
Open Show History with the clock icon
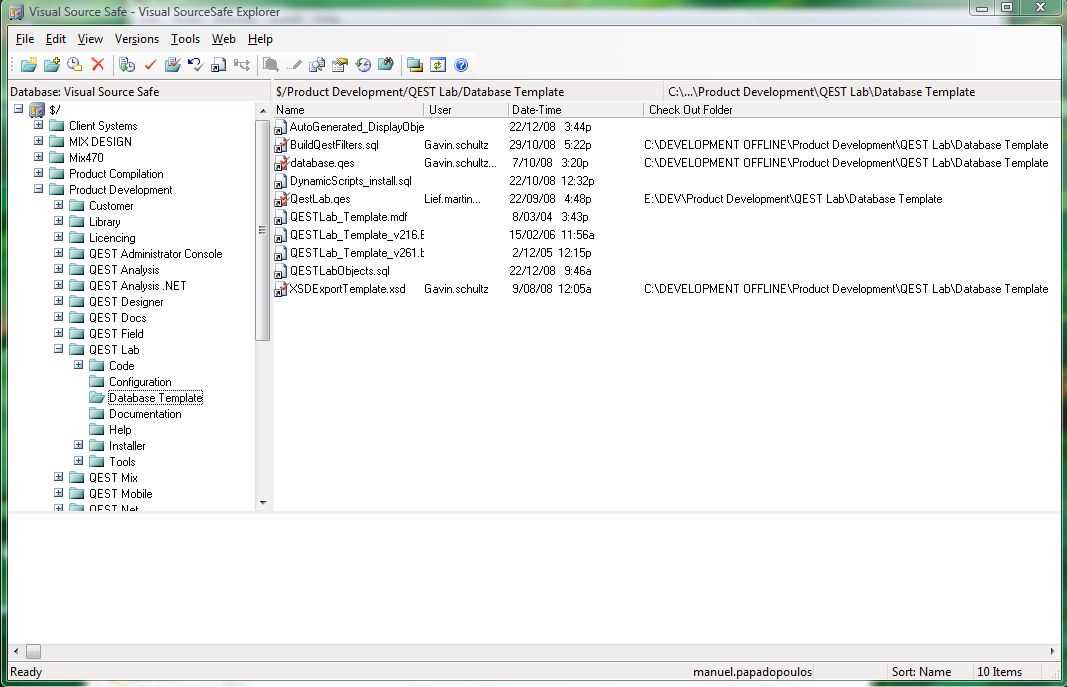coord(364,65)
